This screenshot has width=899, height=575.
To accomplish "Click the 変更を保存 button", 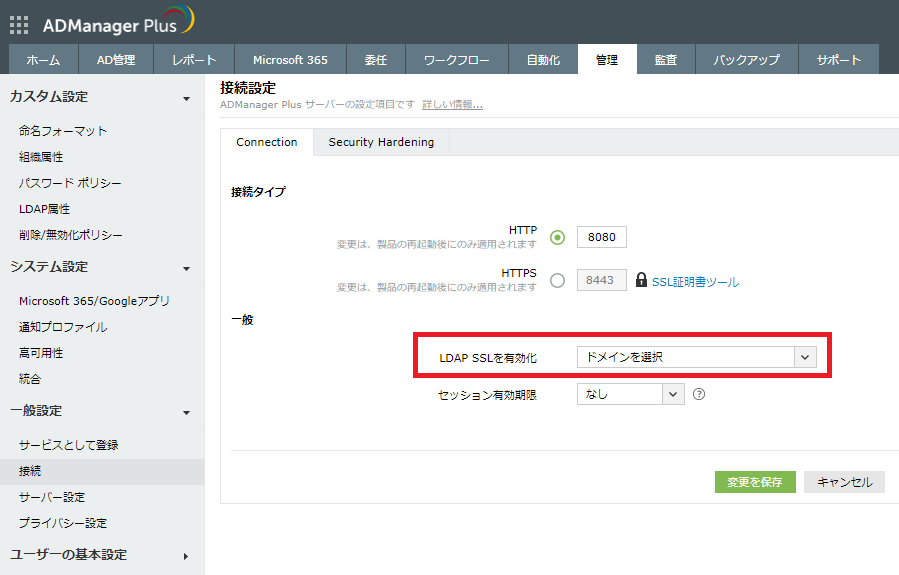I will pyautogui.click(x=755, y=482).
